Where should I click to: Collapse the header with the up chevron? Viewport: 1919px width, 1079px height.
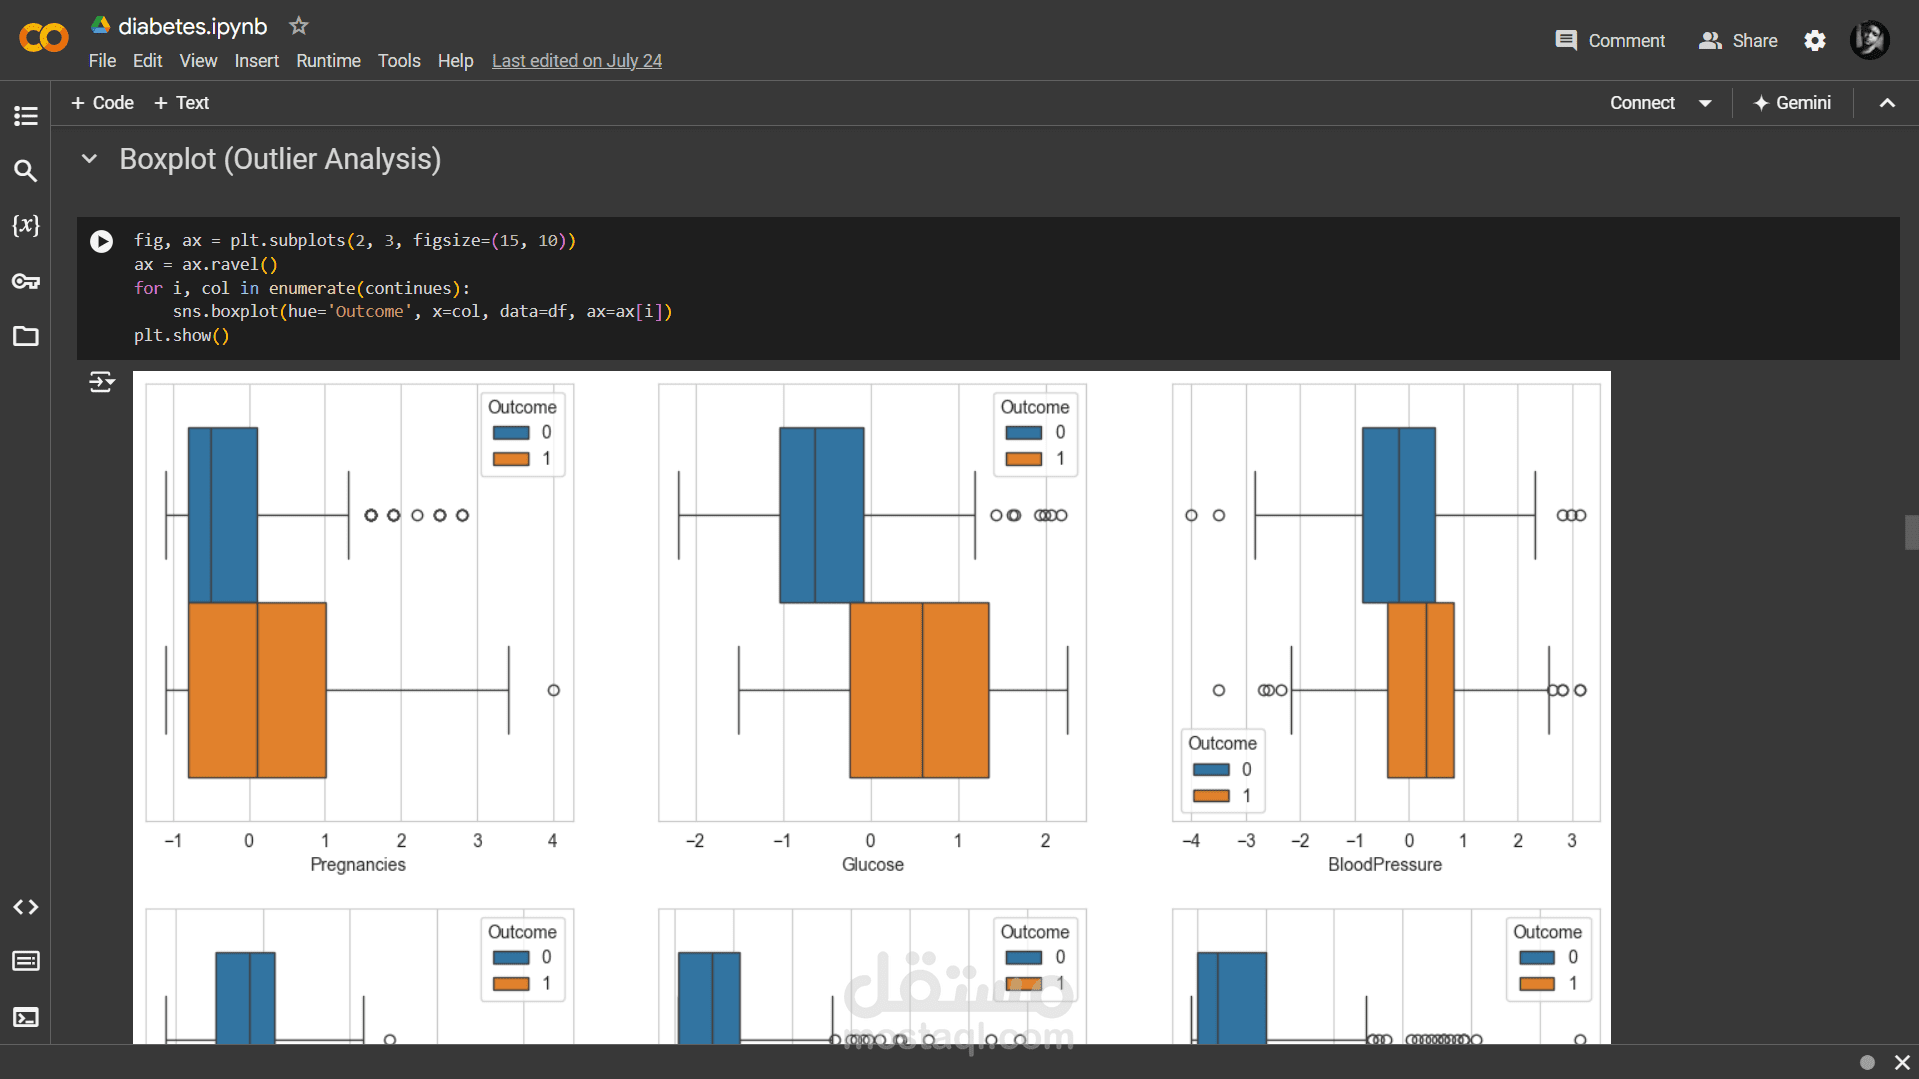1887,103
